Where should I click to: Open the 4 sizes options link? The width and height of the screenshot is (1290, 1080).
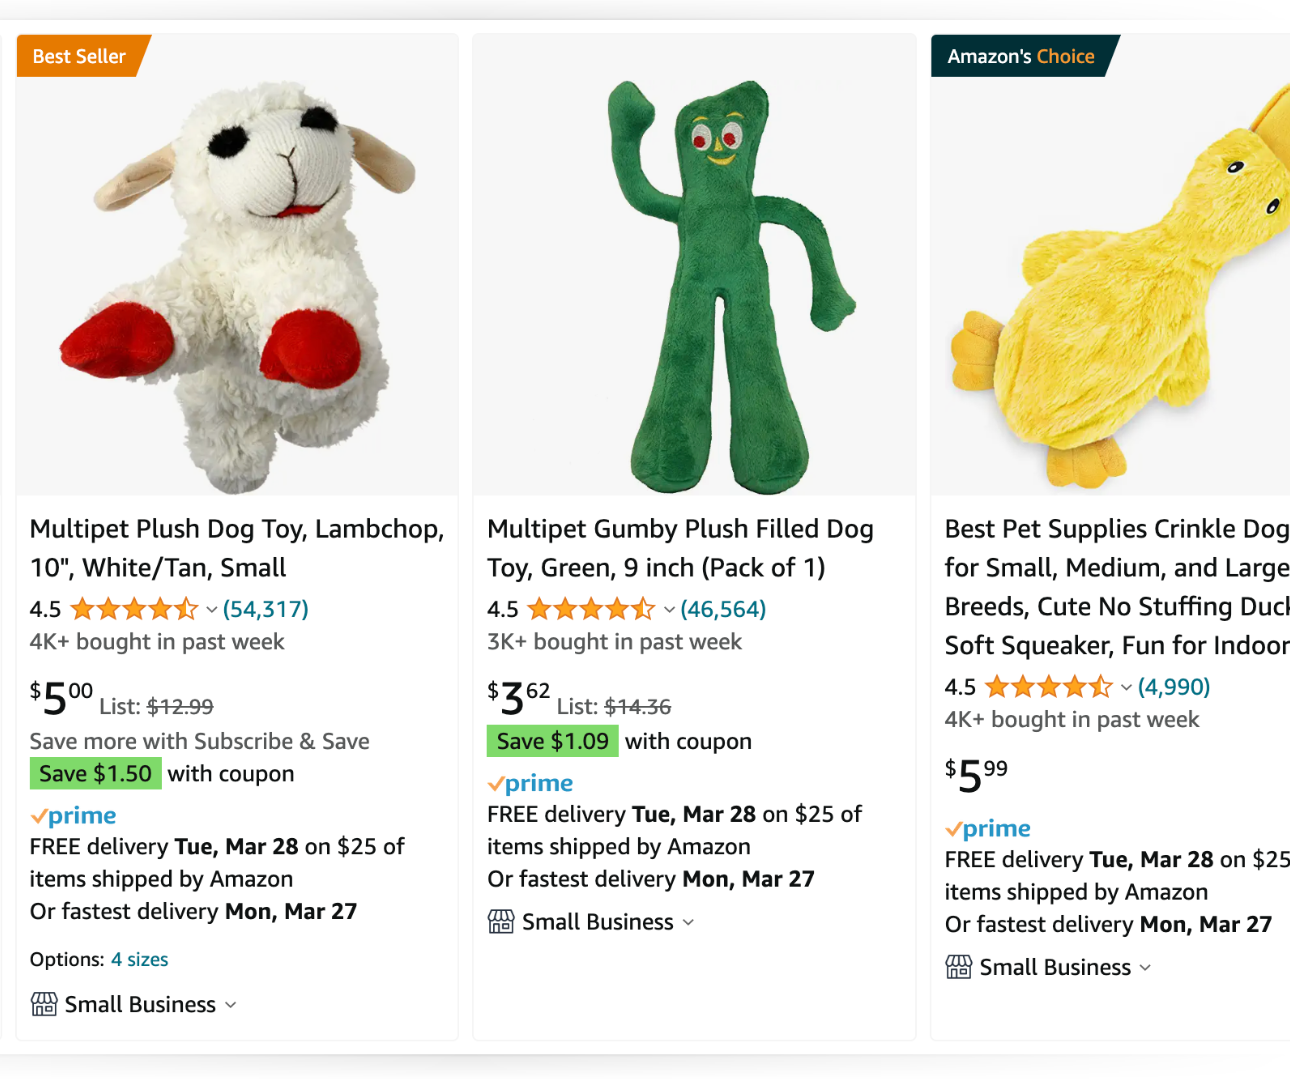tap(139, 959)
